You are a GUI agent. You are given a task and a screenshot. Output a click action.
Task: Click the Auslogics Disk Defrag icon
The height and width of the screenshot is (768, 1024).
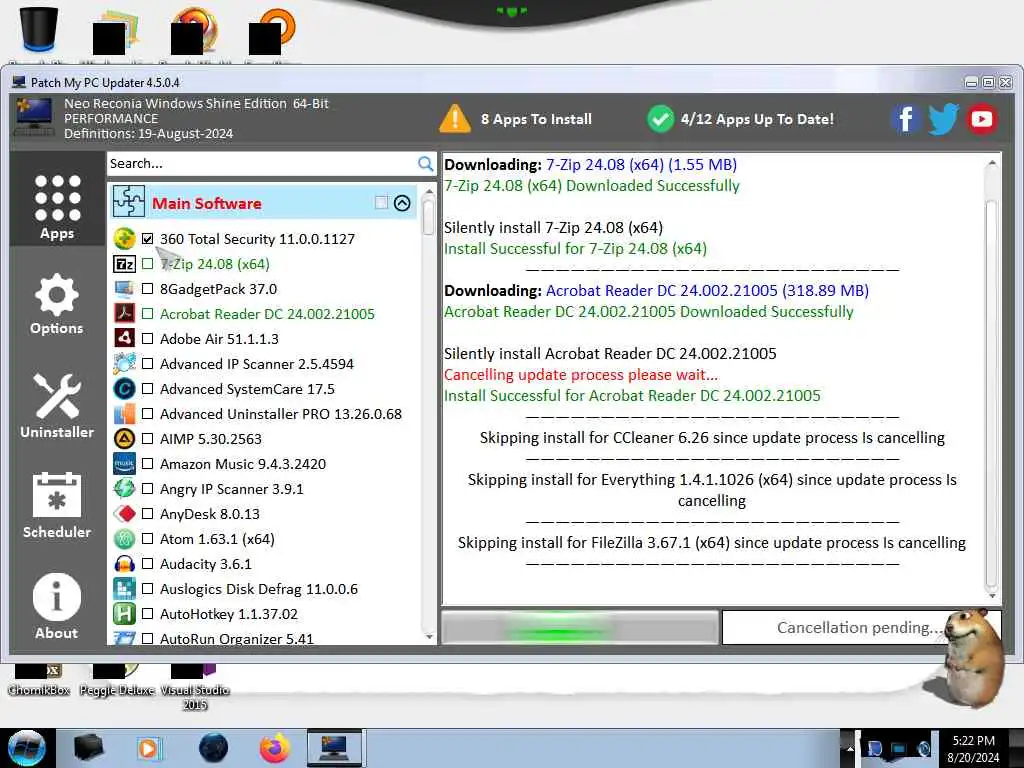click(x=124, y=588)
